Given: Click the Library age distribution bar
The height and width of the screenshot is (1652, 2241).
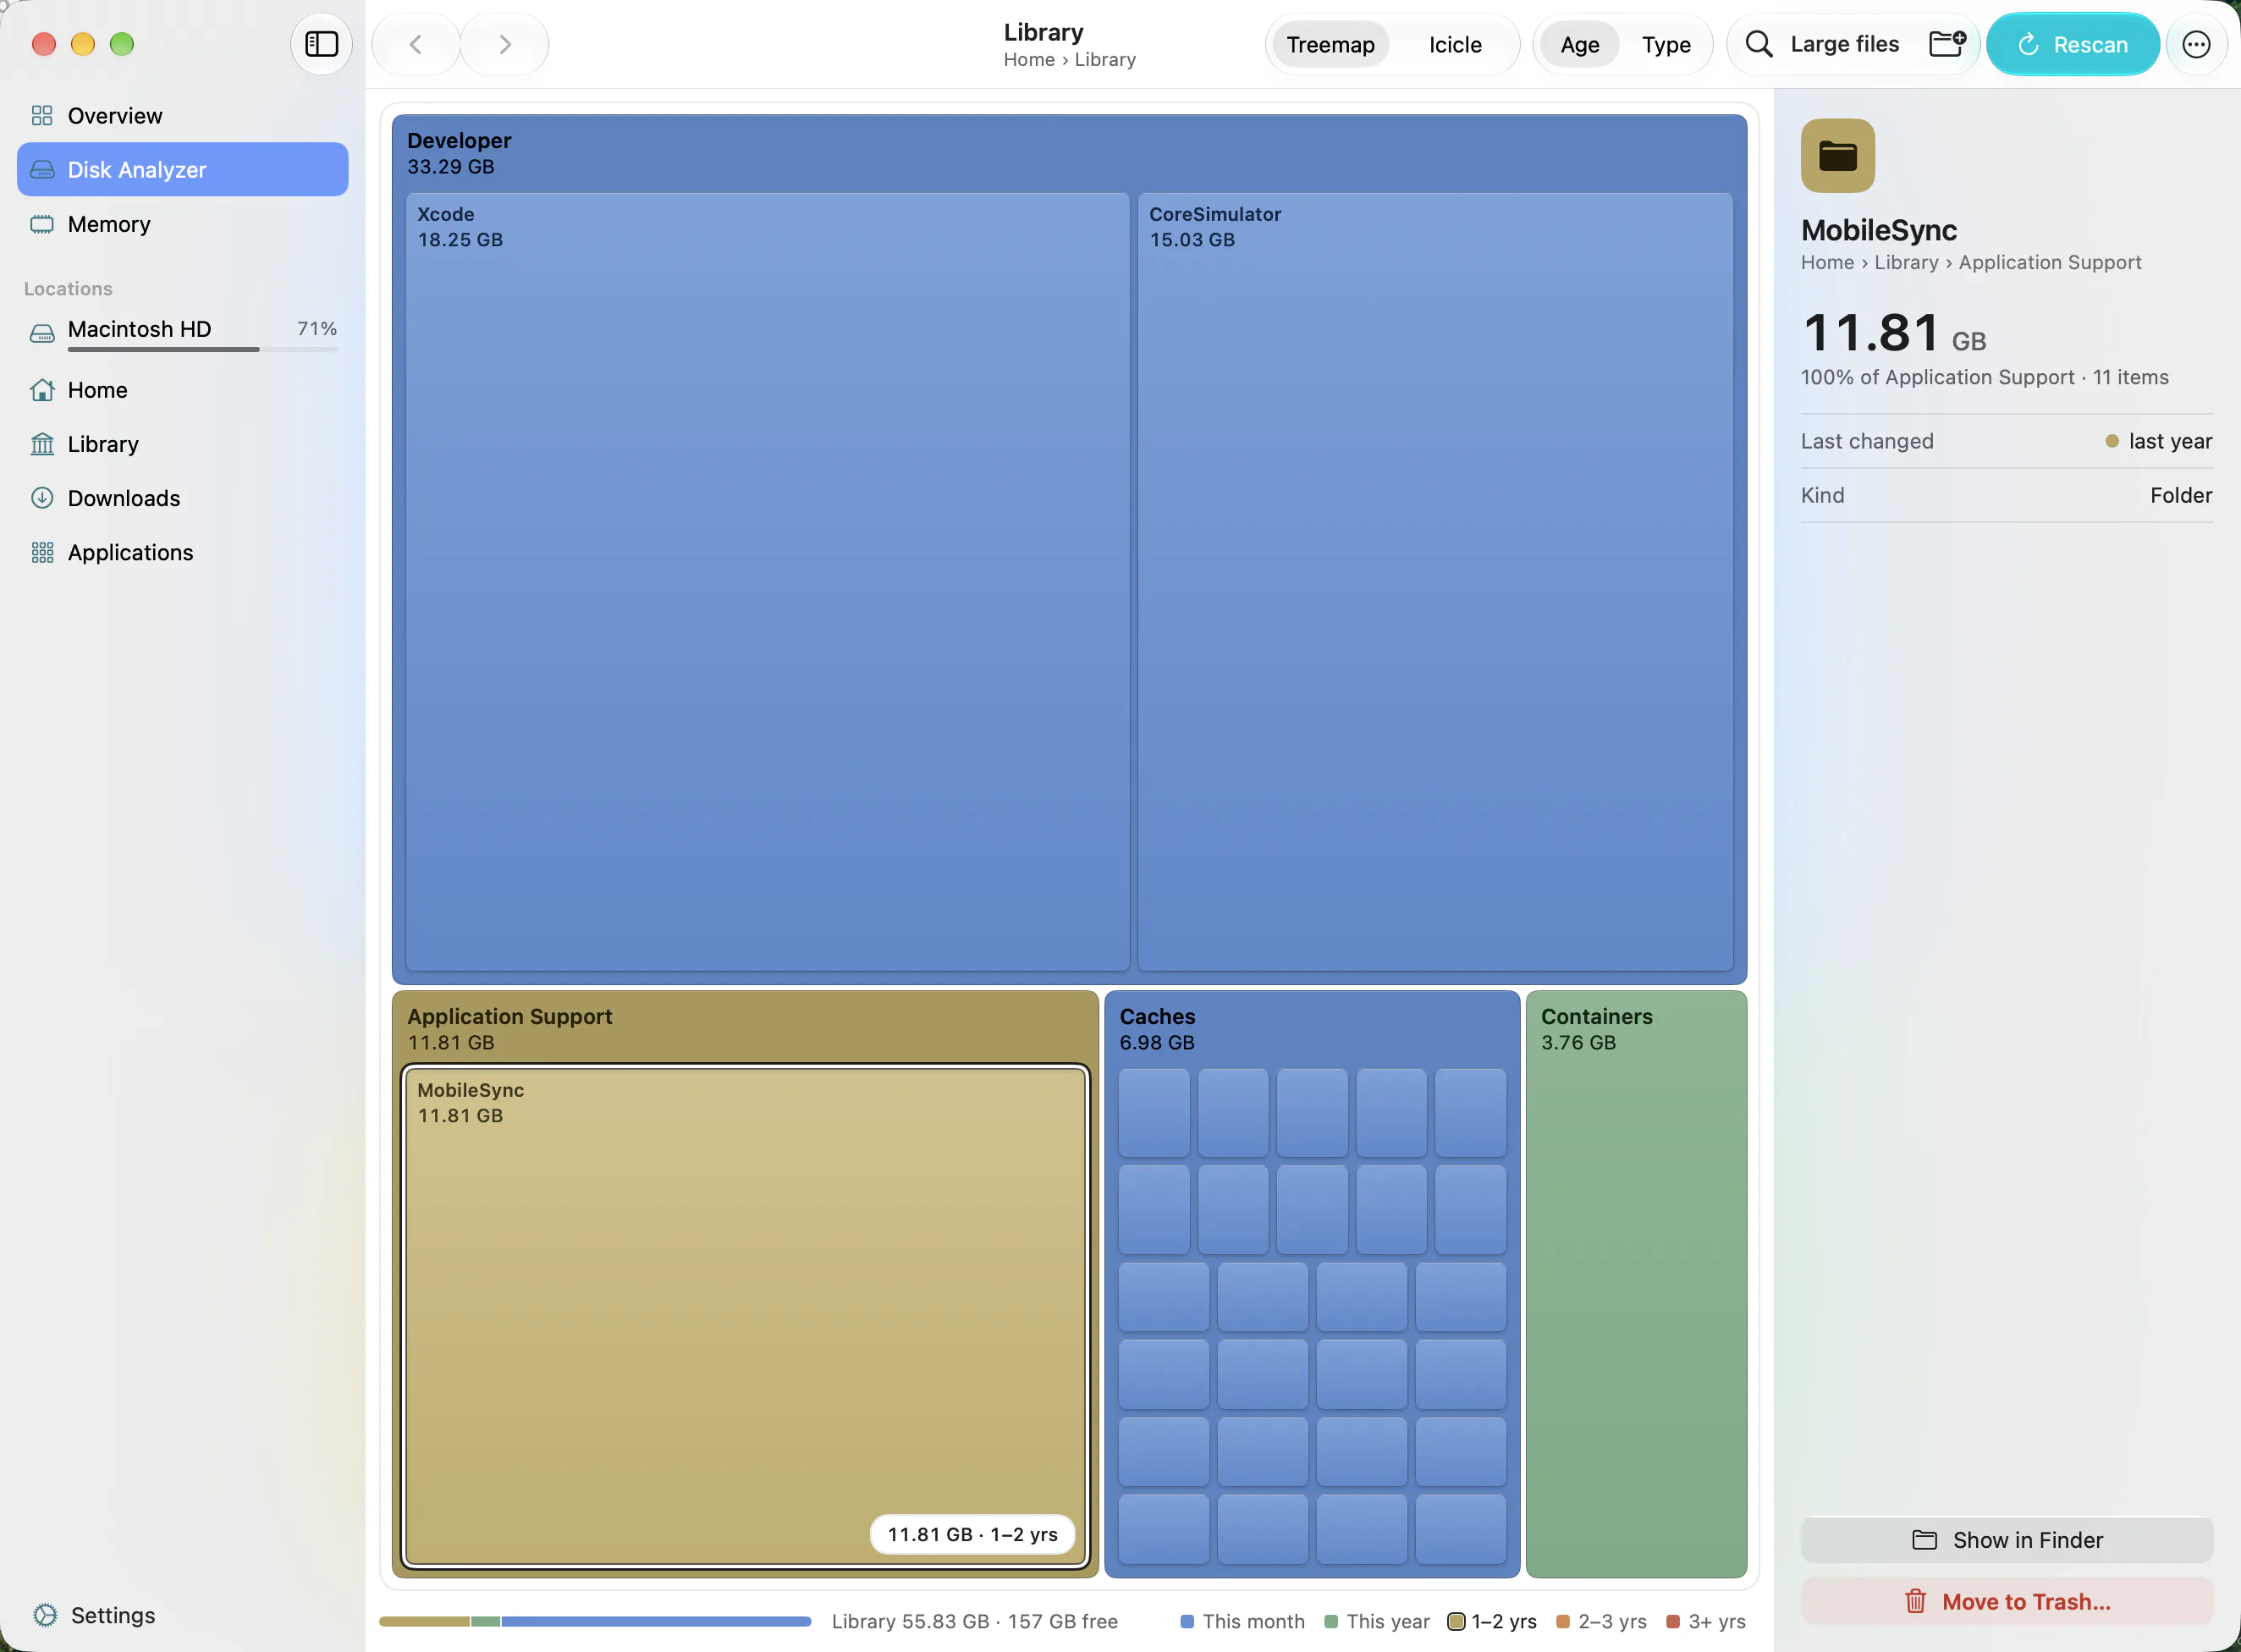Looking at the screenshot, I should (595, 1621).
